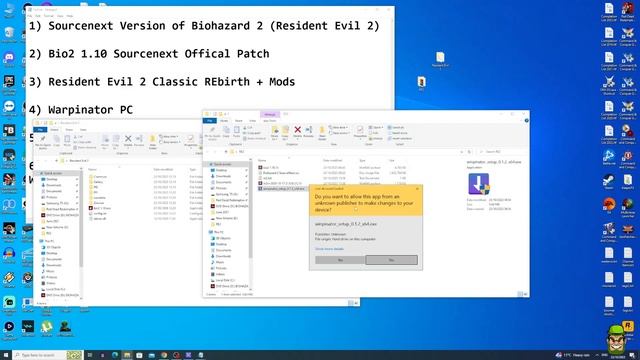Click the refresh button beside RE2 address bar
Viewport: 640px width, 360px height.
(469, 152)
